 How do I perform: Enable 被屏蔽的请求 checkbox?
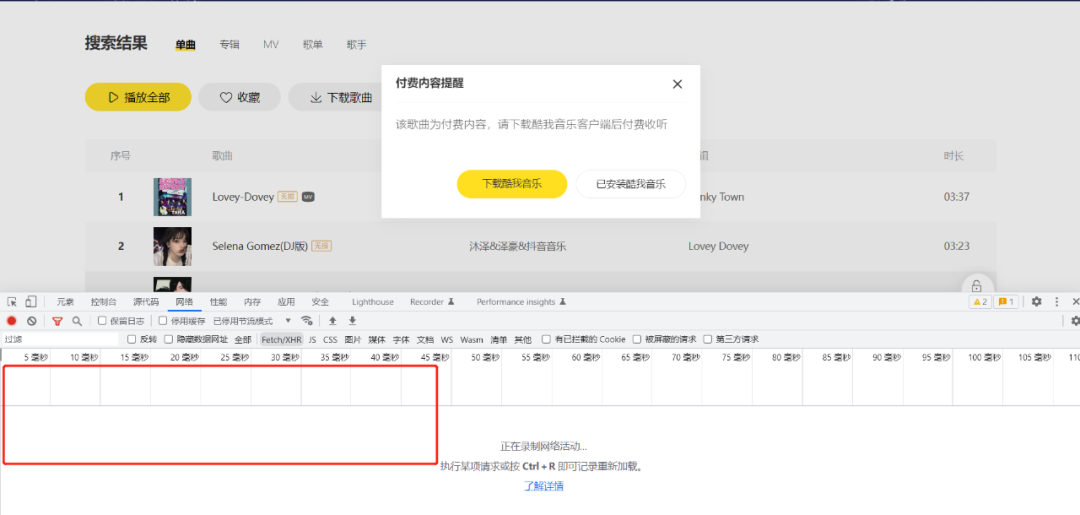(637, 339)
